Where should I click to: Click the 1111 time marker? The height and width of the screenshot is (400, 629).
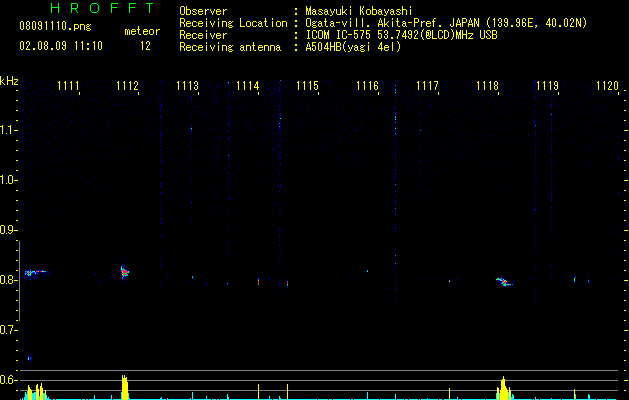[x=68, y=86]
